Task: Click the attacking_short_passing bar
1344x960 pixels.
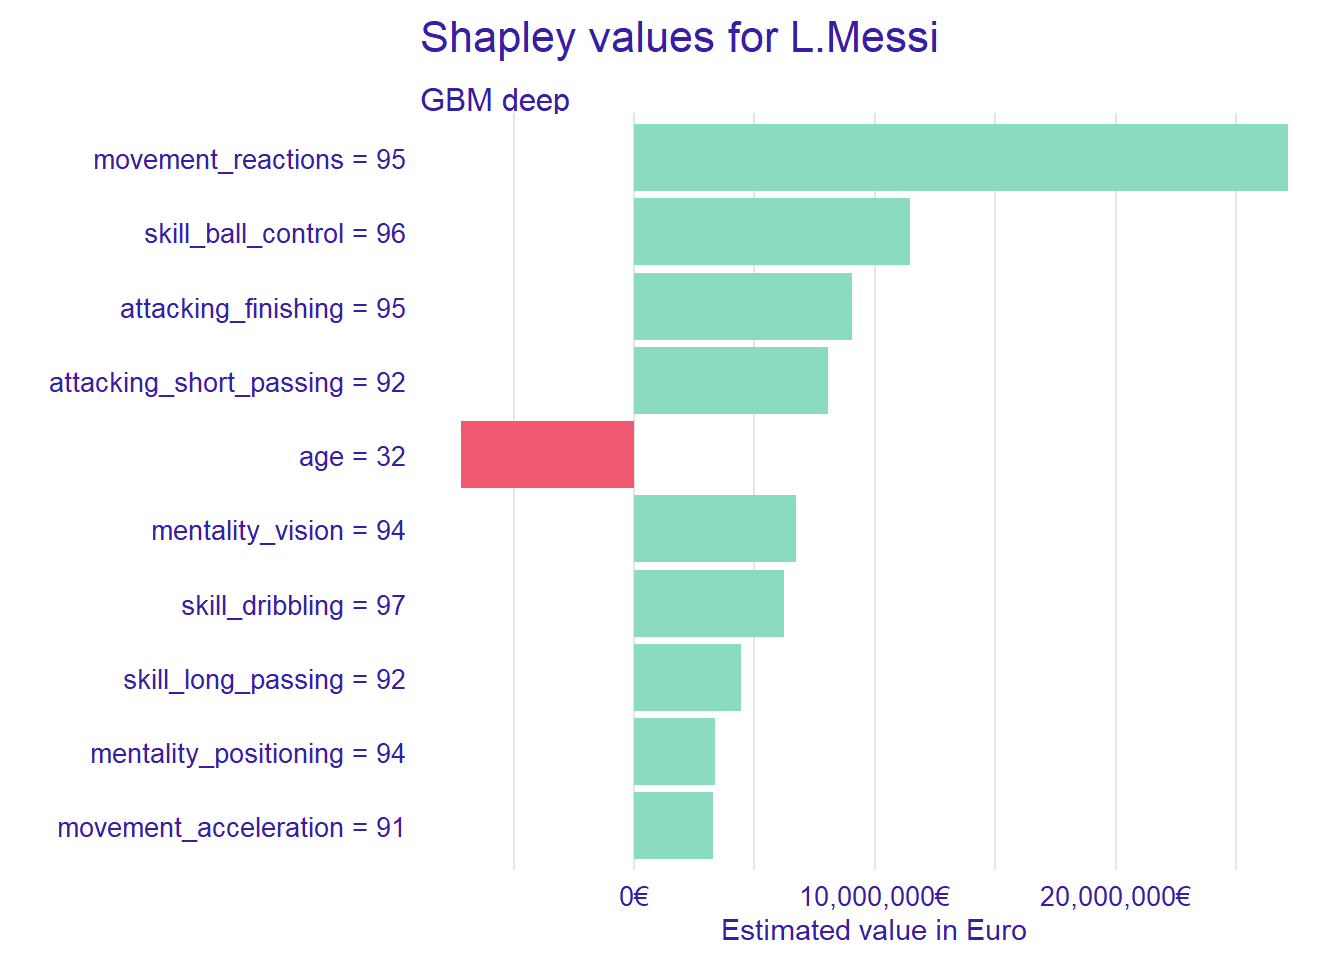Action: pyautogui.click(x=730, y=380)
